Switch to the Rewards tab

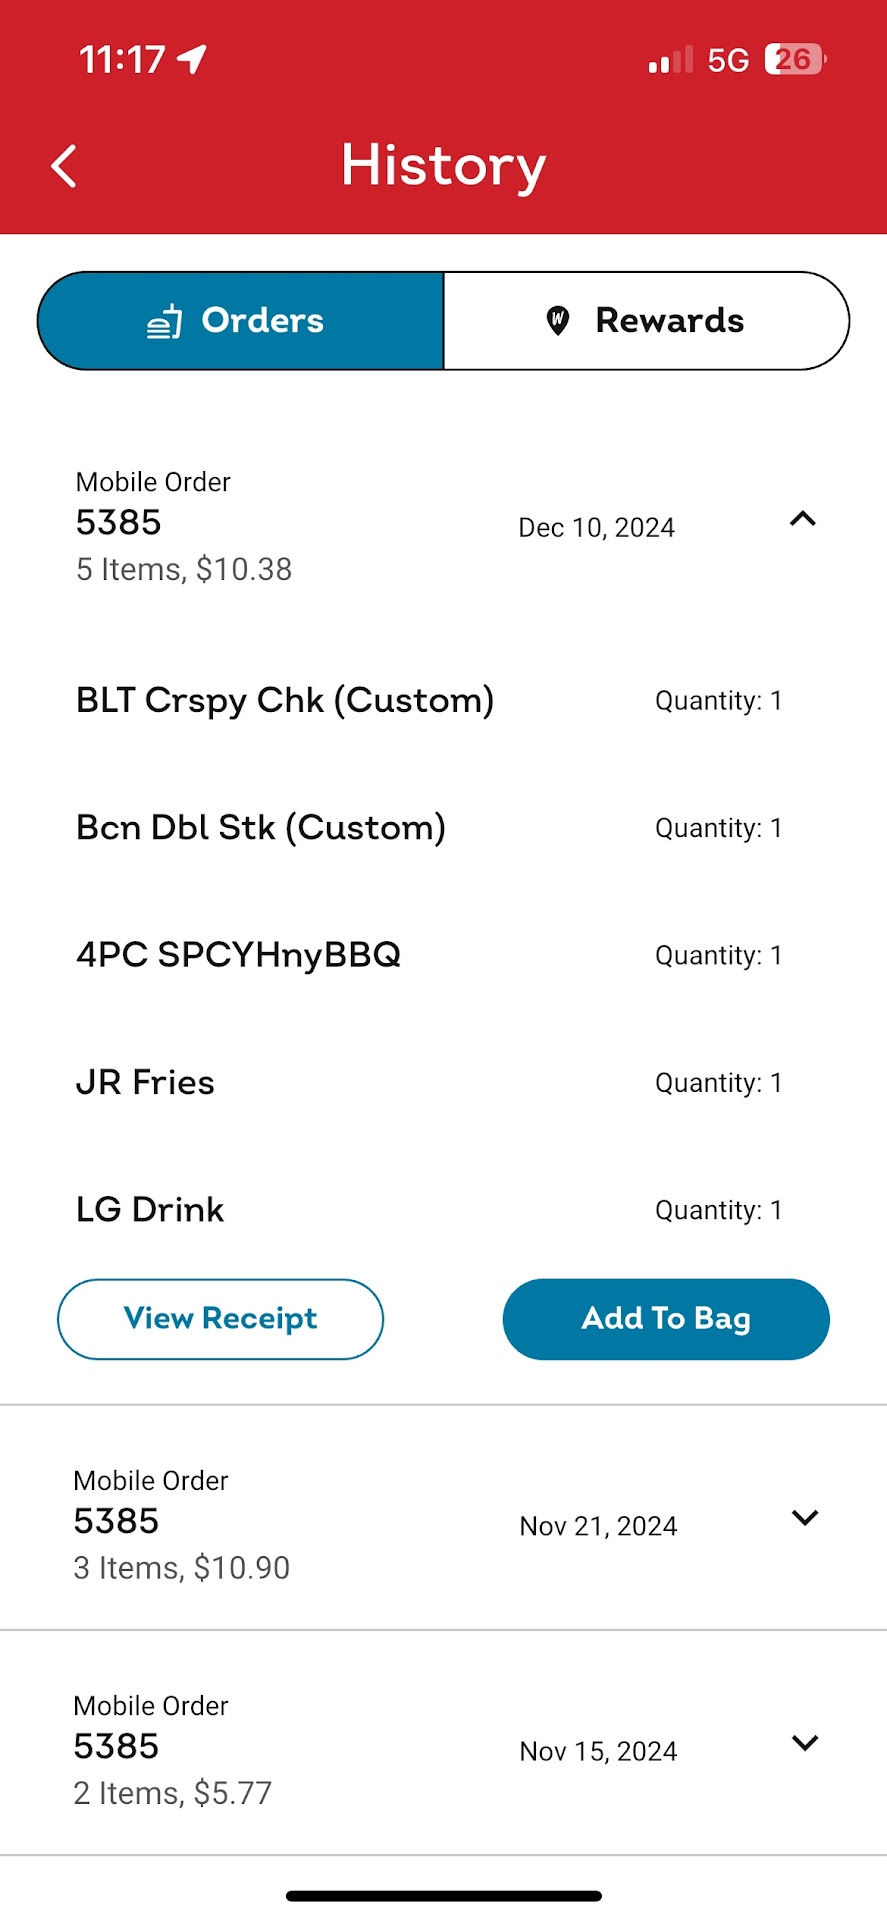point(647,321)
